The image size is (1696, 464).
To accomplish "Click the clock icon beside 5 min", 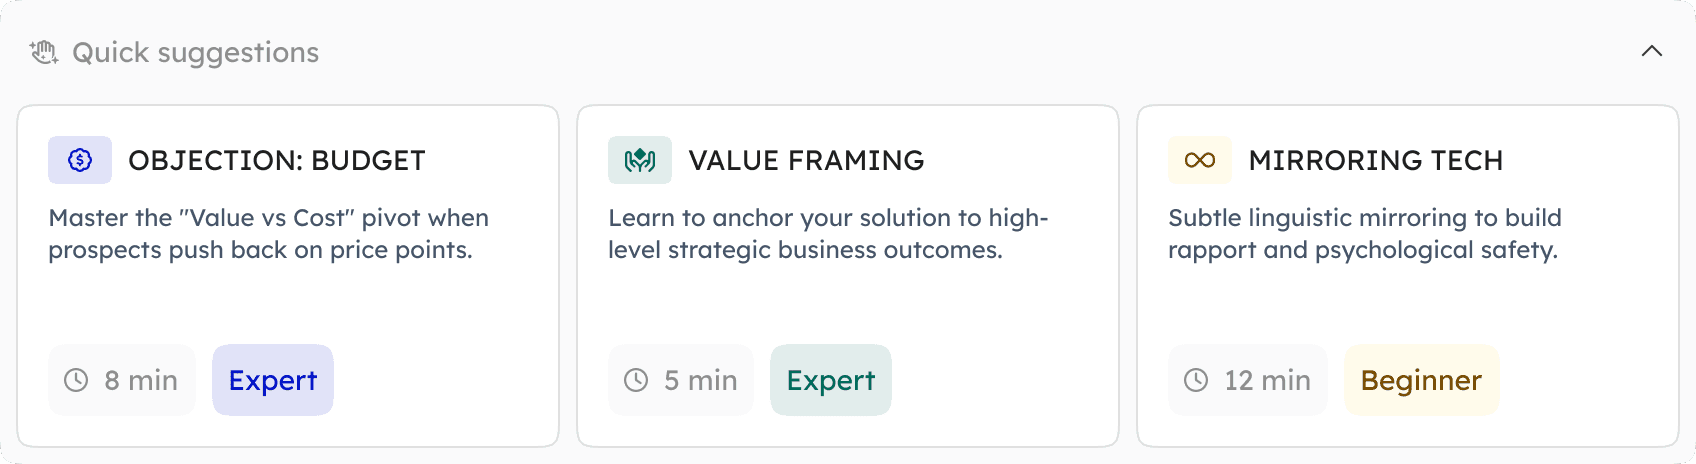I will 637,380.
